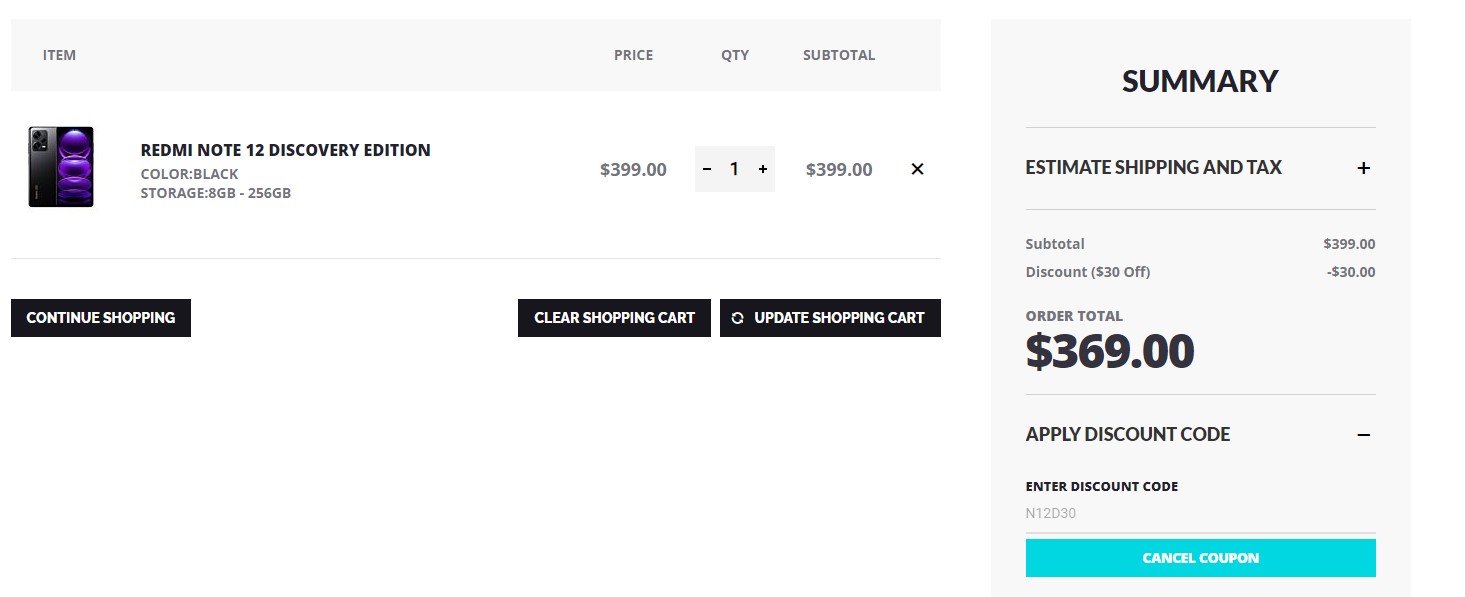Click the $369.00 order total amount
This screenshot has width=1465, height=597.
click(1110, 351)
